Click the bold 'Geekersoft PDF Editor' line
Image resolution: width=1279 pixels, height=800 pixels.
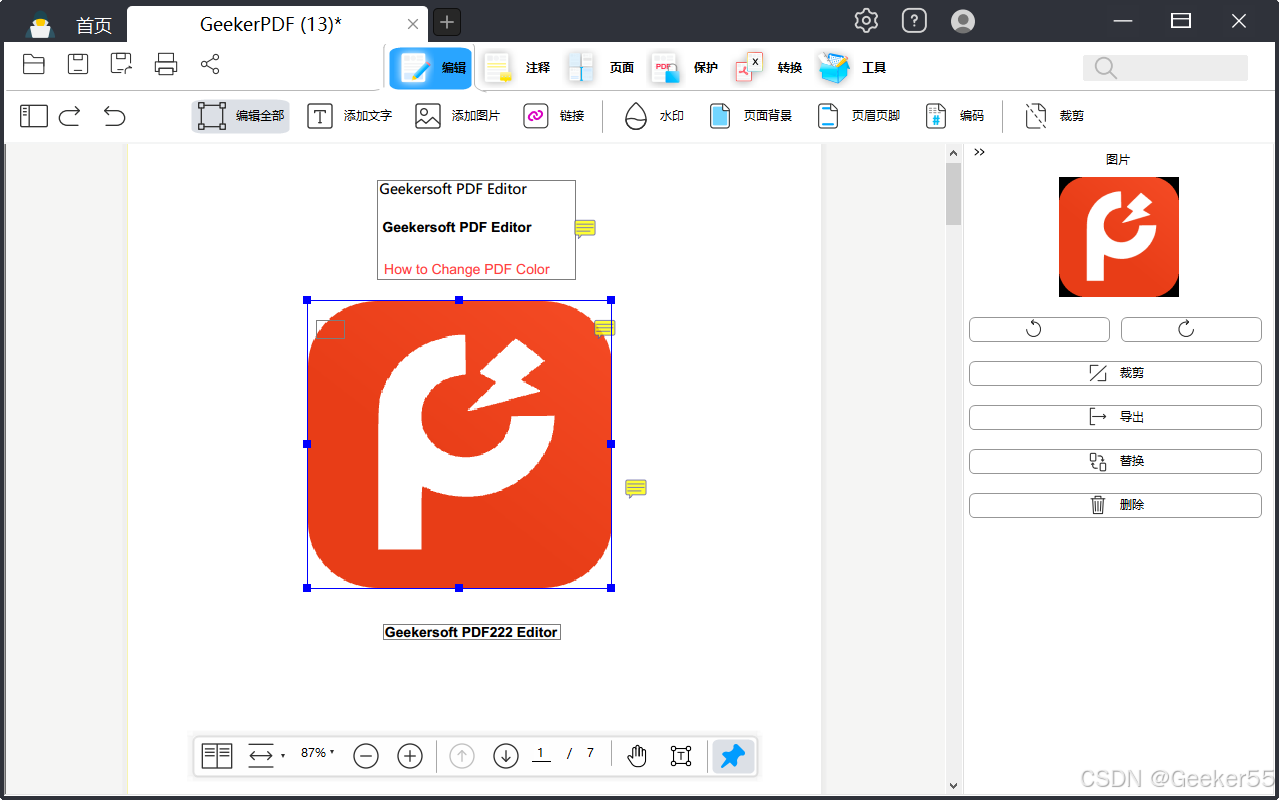point(457,227)
